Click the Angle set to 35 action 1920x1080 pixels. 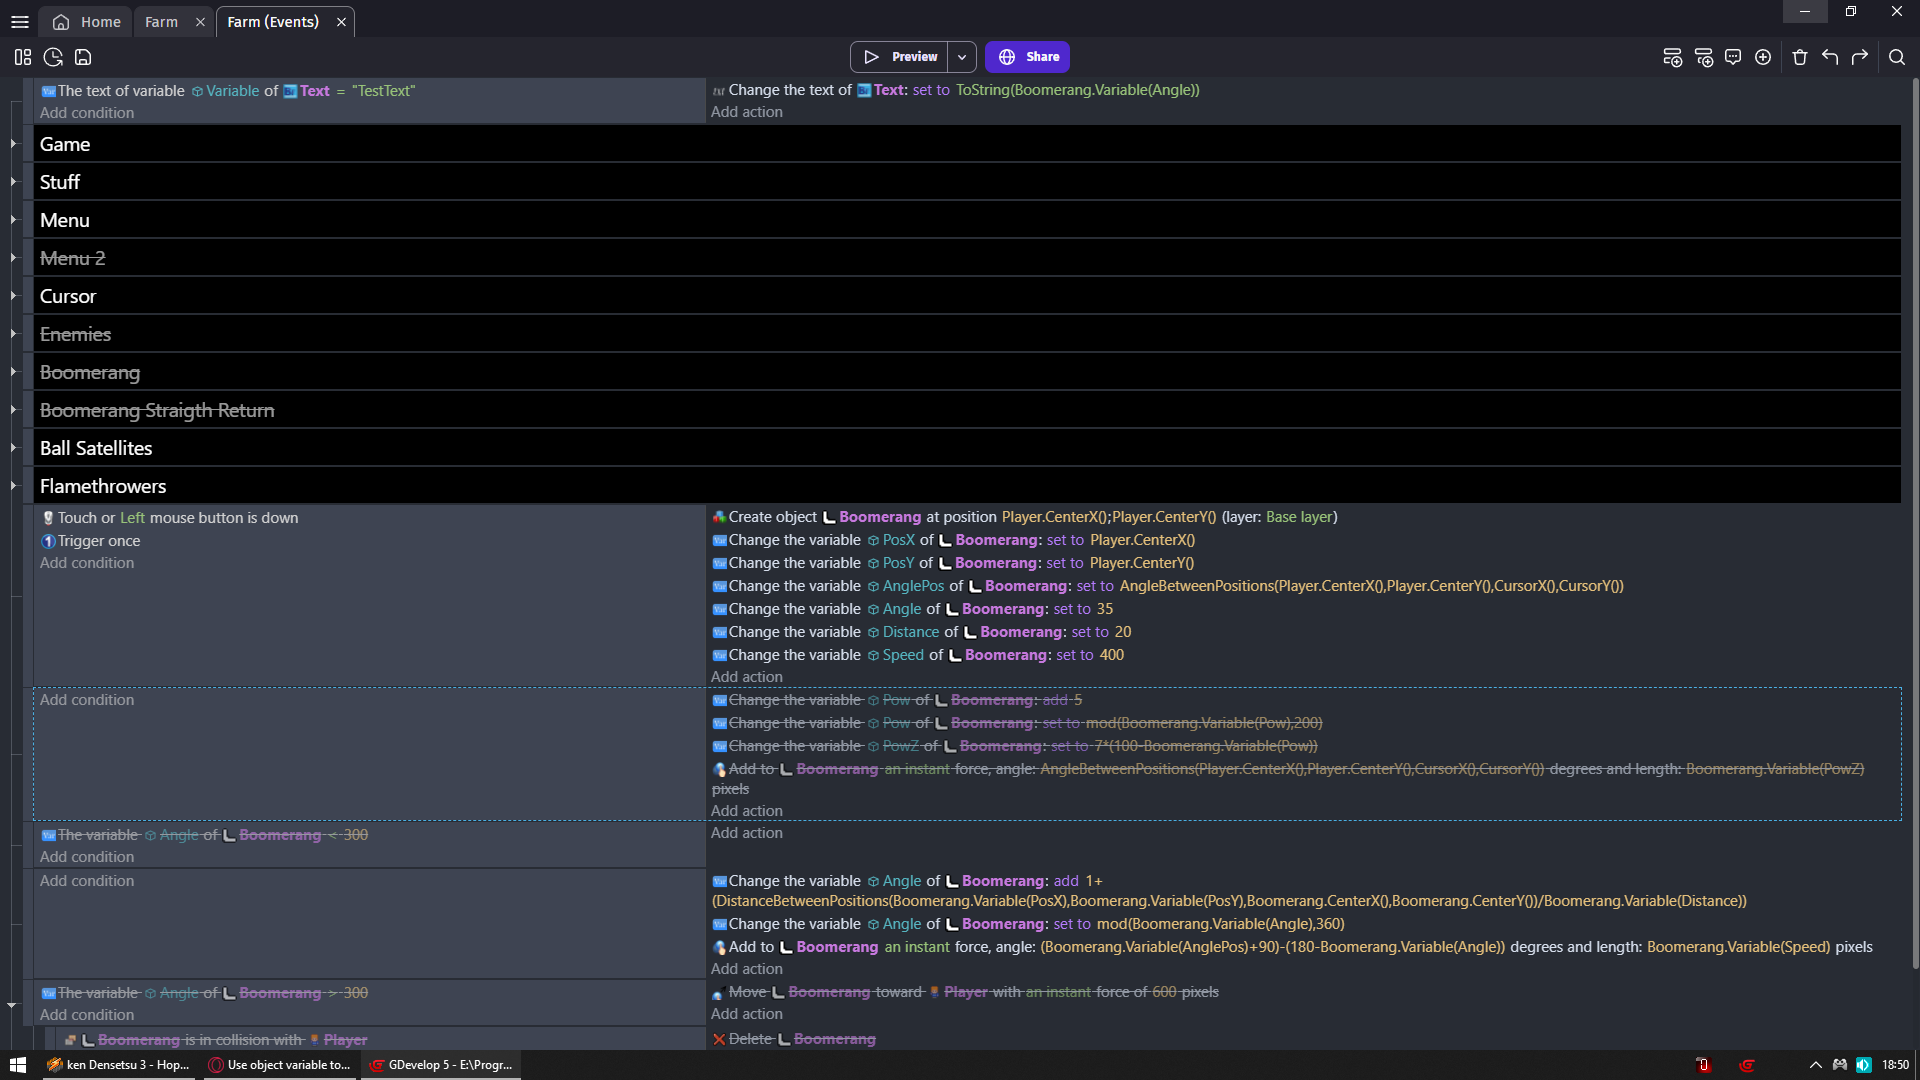912,609
